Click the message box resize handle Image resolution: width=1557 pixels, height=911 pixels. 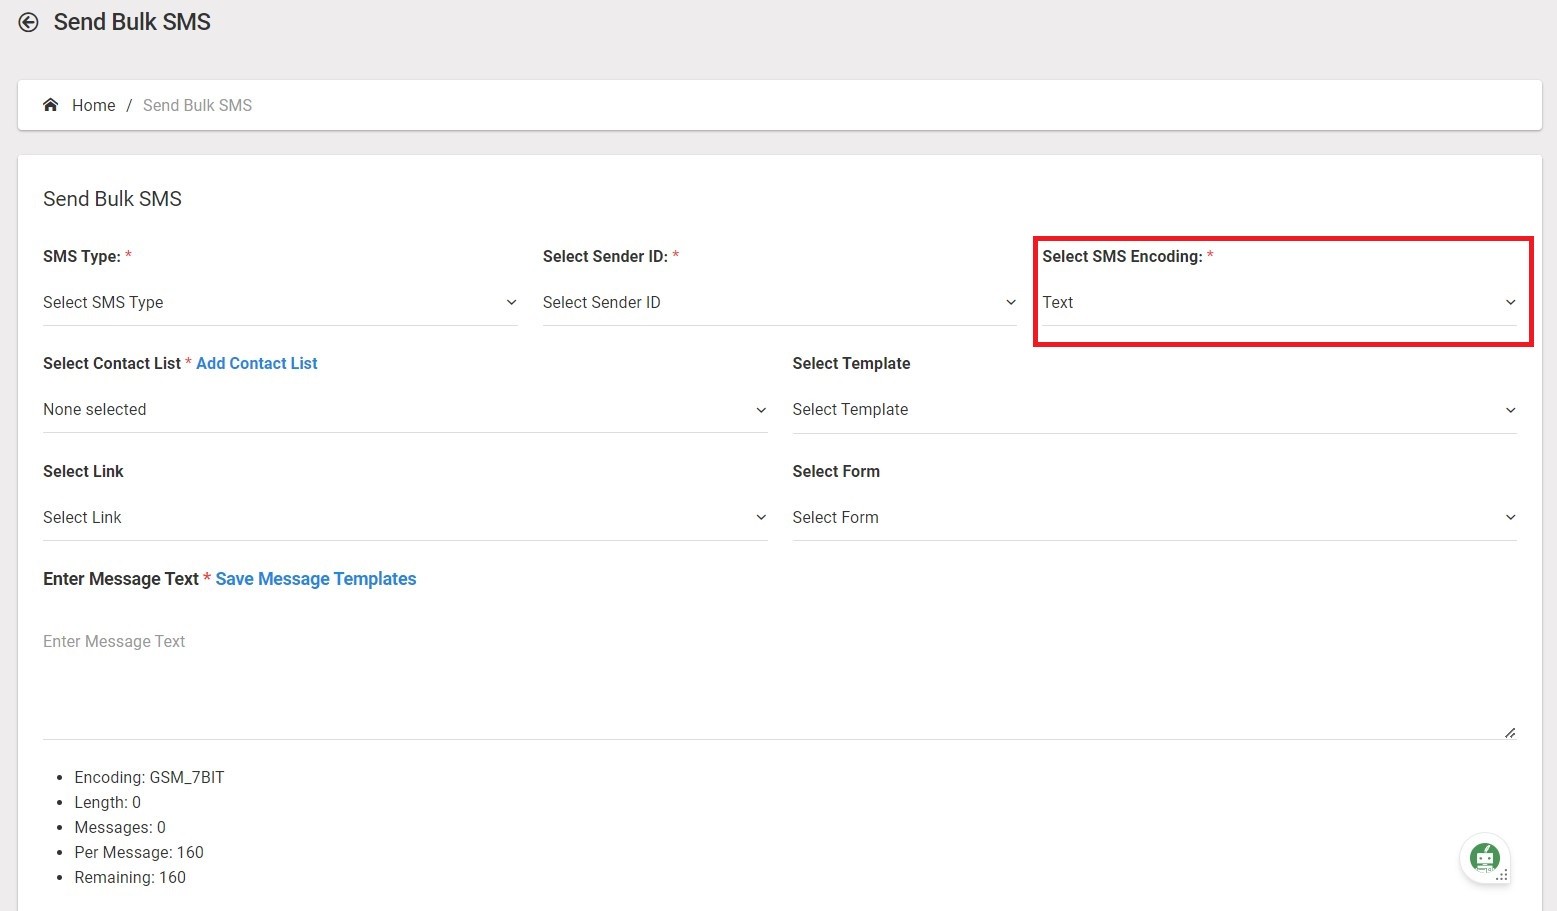[x=1509, y=733]
